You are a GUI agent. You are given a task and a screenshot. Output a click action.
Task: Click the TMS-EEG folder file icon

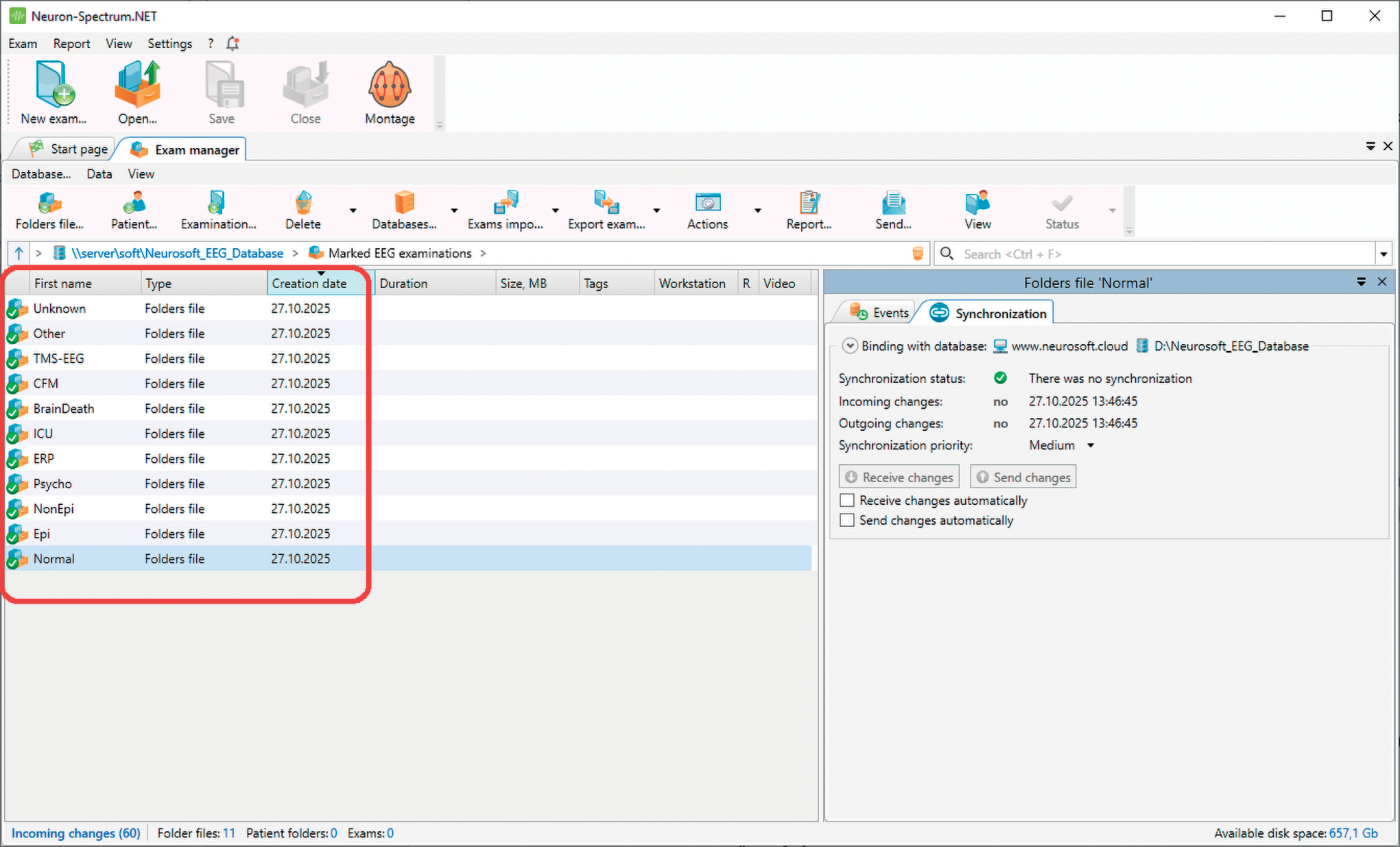coord(16,360)
